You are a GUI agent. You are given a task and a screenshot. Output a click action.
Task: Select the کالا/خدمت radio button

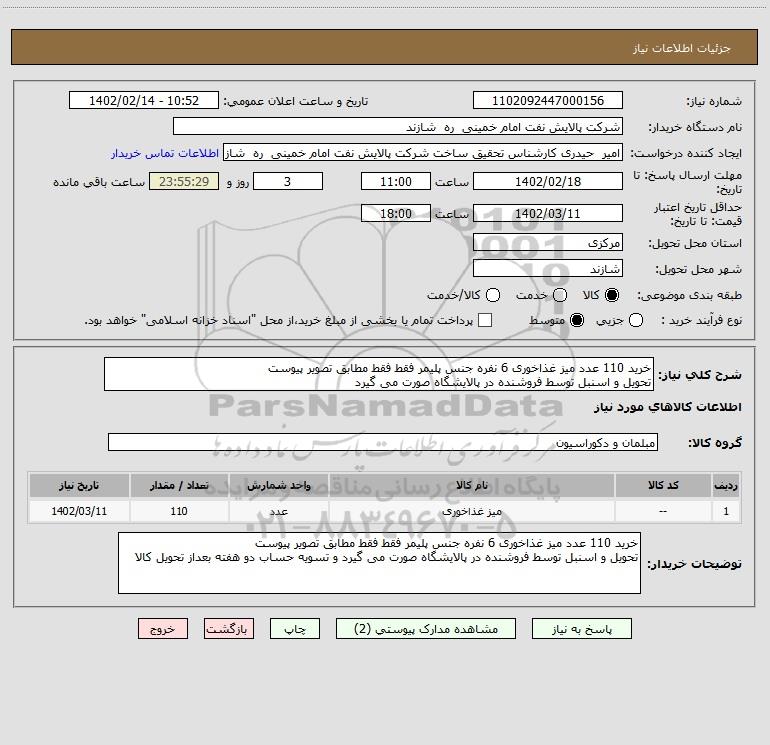[x=493, y=295]
